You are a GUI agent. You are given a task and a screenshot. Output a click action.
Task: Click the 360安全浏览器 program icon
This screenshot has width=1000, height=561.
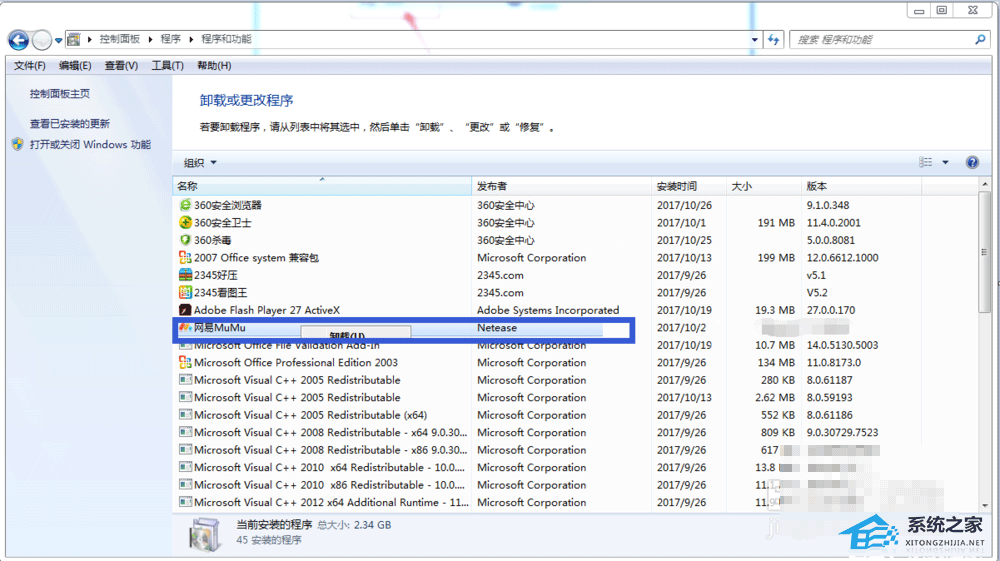[x=185, y=205]
